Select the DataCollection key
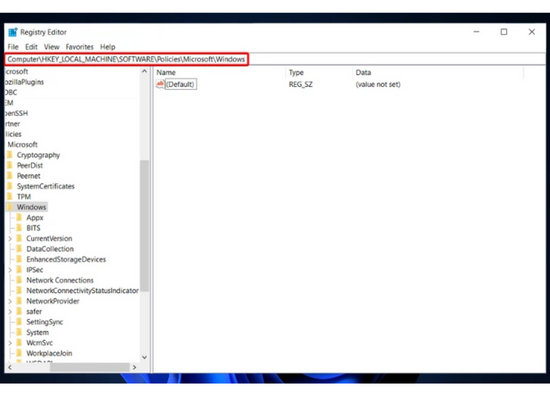Viewport: 550px width, 400px height. click(x=50, y=249)
